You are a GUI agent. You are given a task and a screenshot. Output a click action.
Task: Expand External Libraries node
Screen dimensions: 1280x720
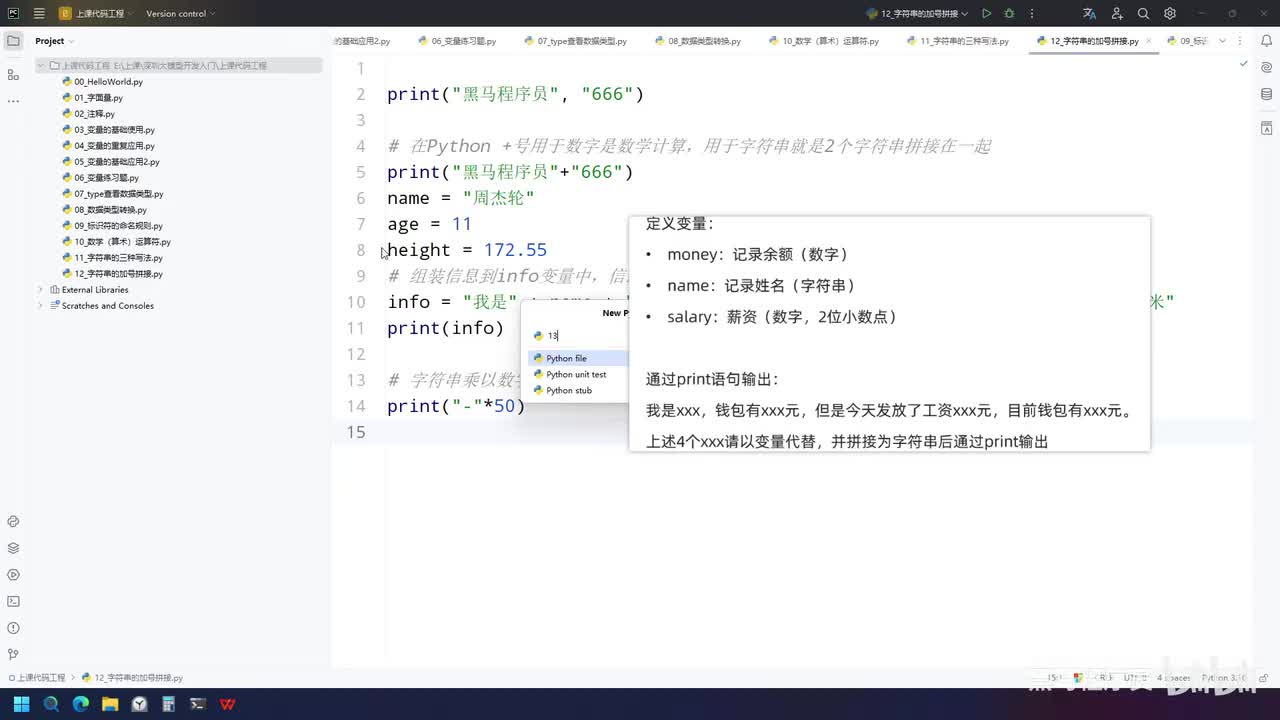coord(41,290)
